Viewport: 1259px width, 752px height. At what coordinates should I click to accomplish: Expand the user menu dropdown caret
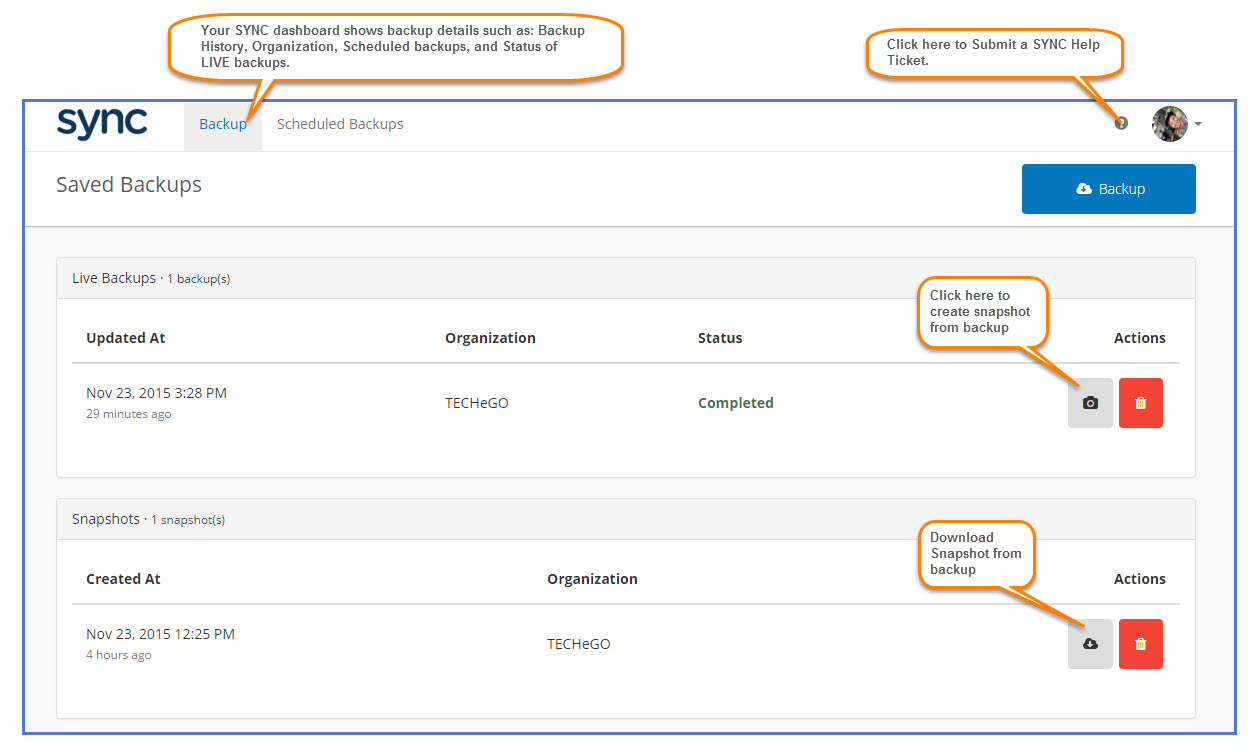[x=1198, y=125]
